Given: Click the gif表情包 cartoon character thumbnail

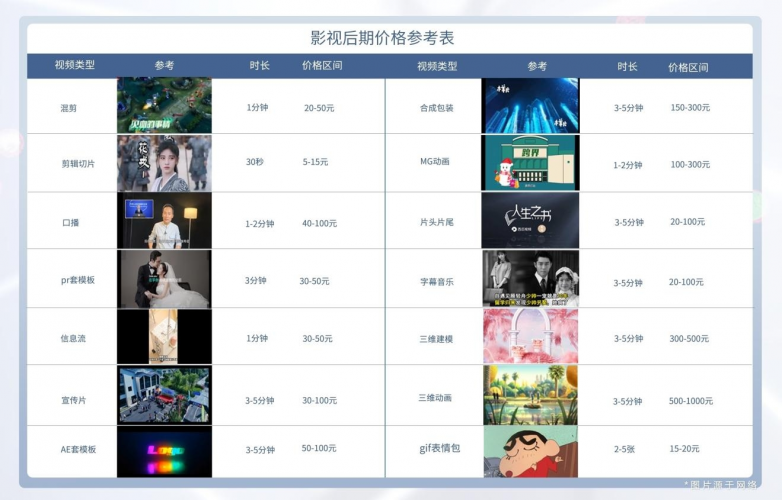Looking at the screenshot, I should coord(531,452).
